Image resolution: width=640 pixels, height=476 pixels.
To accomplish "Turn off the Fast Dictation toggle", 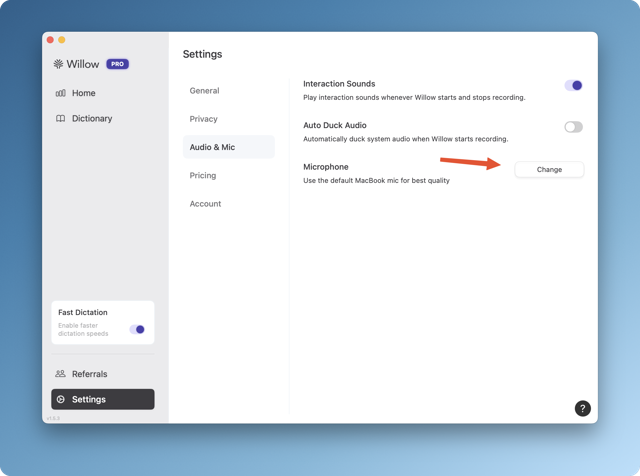I will point(137,329).
